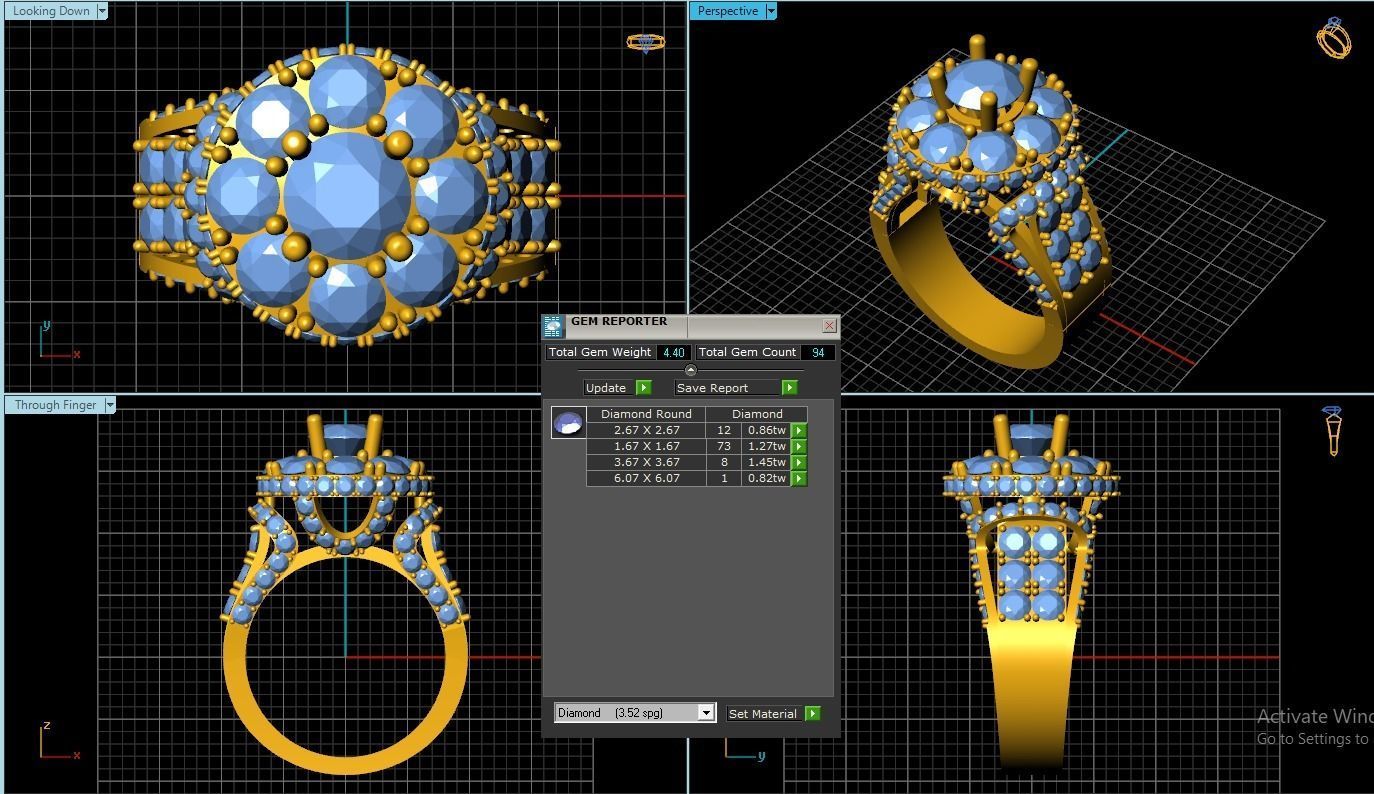Click the quantity cell showing 8
1374x794 pixels.
point(723,462)
